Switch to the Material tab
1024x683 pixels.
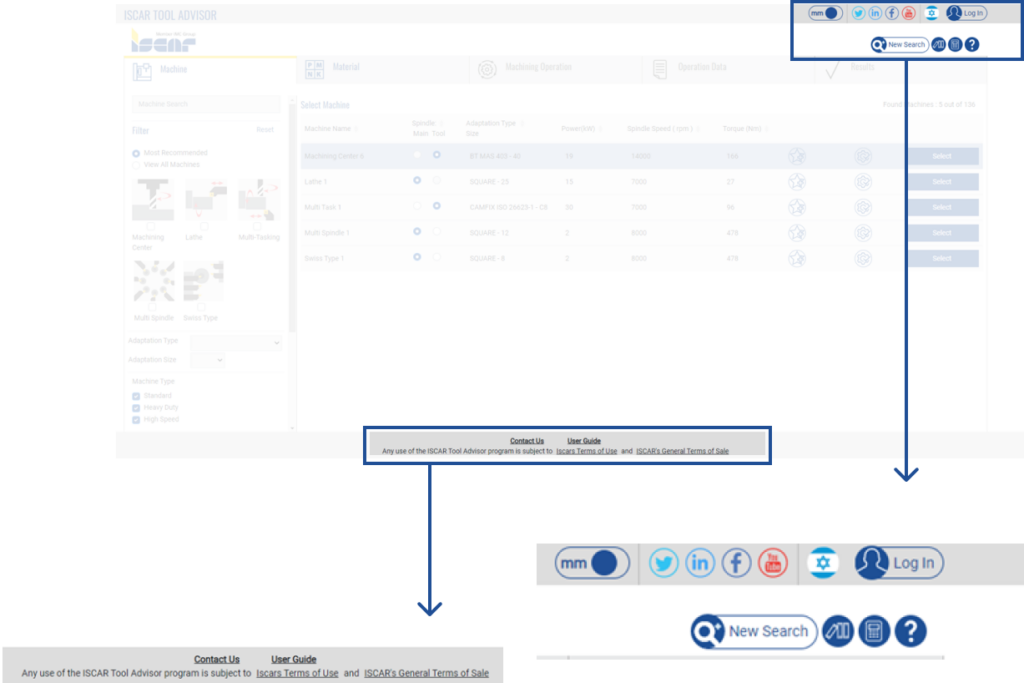pos(382,69)
